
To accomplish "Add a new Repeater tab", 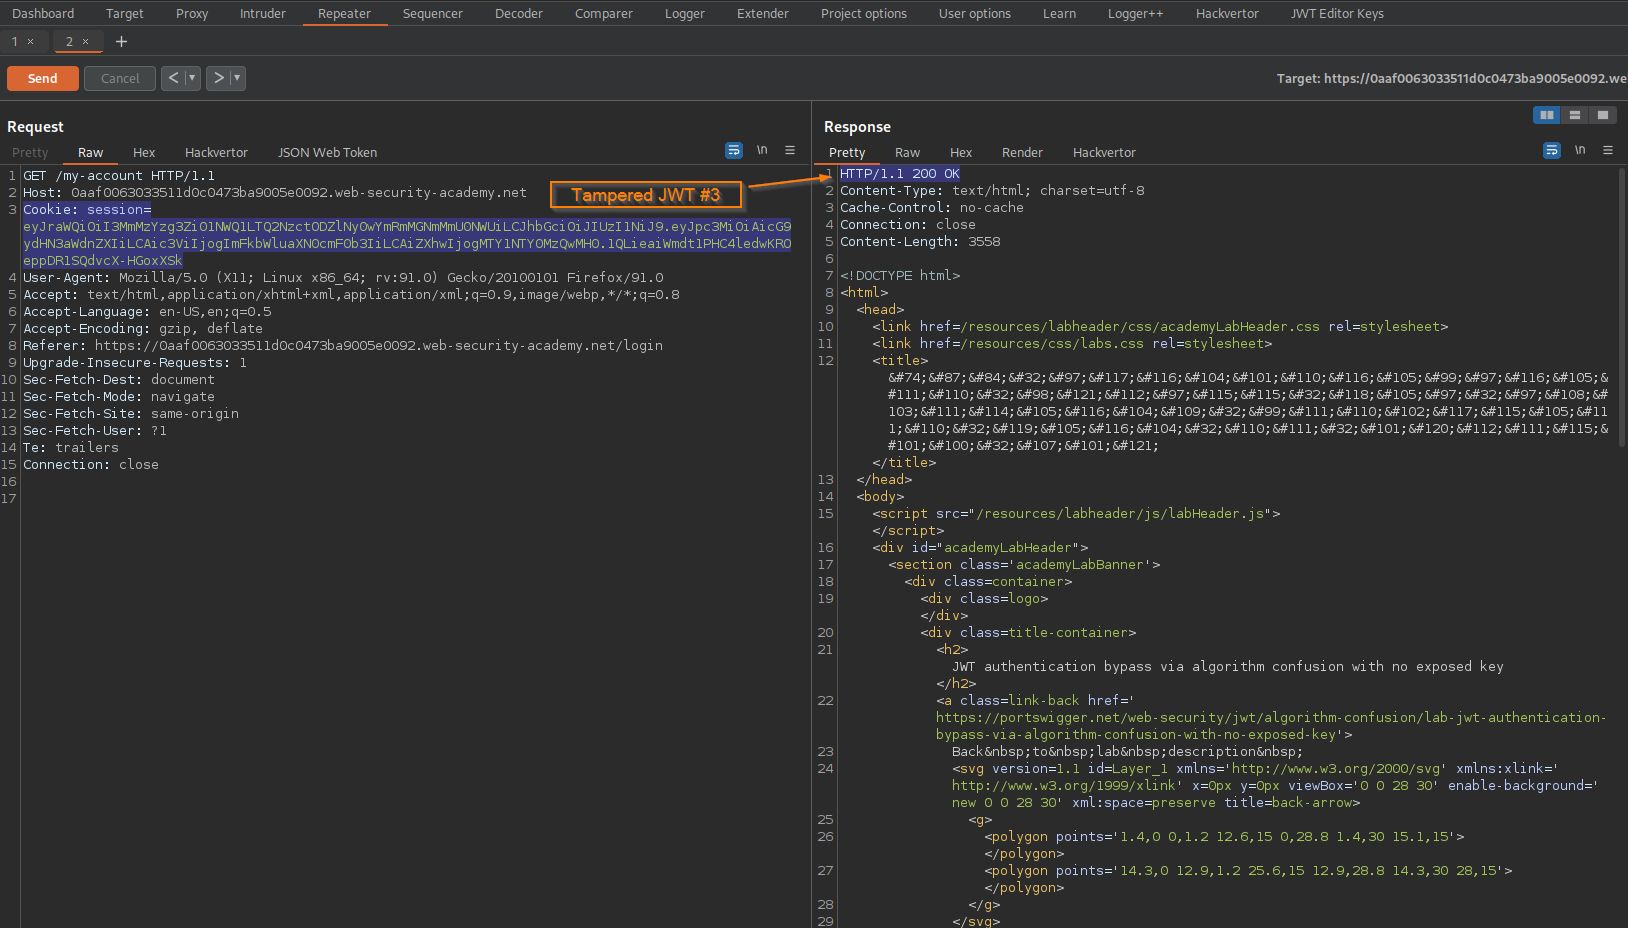I will [x=121, y=41].
